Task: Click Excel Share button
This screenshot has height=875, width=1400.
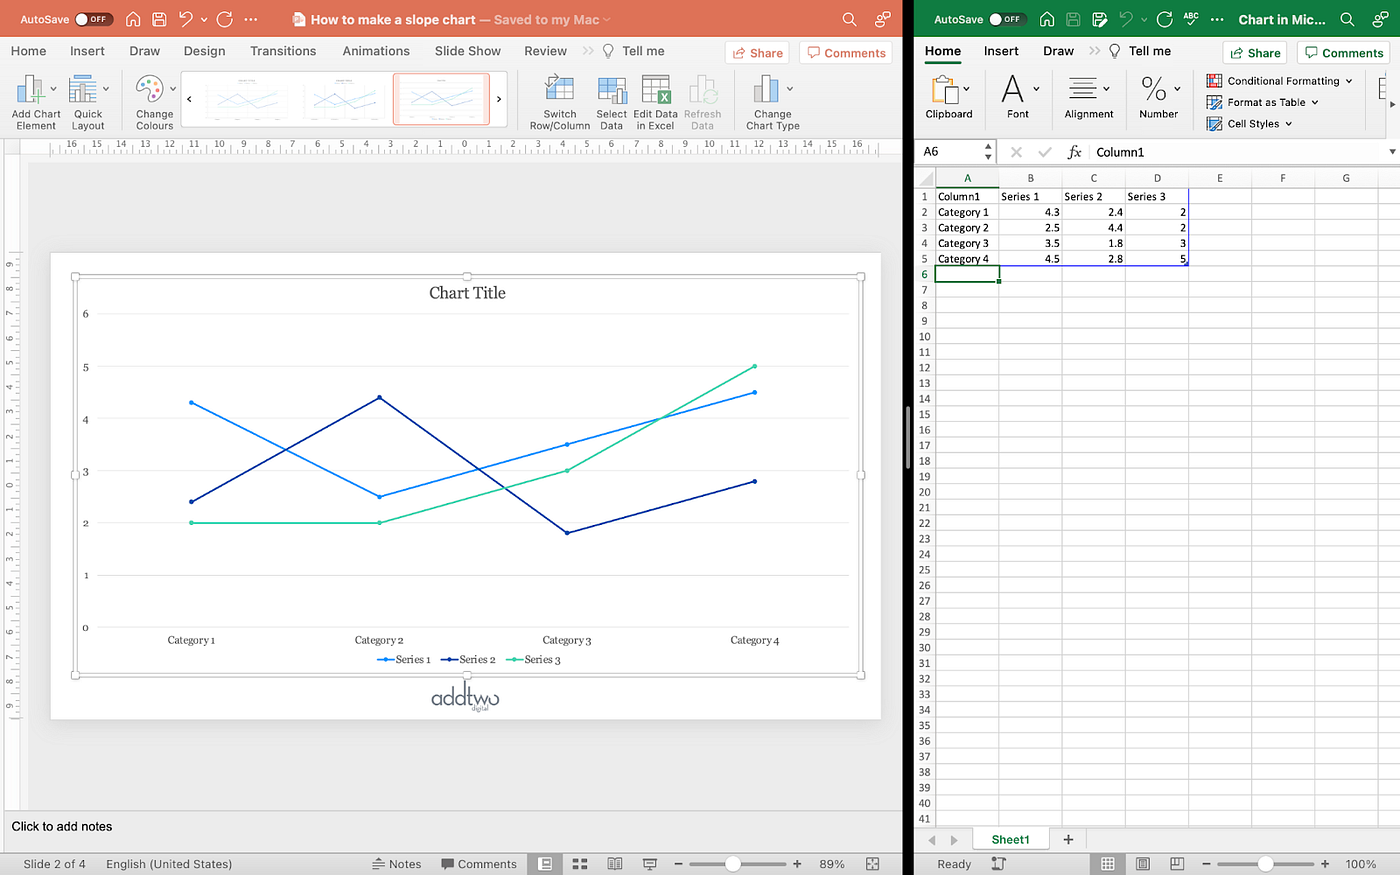Action: point(1255,53)
